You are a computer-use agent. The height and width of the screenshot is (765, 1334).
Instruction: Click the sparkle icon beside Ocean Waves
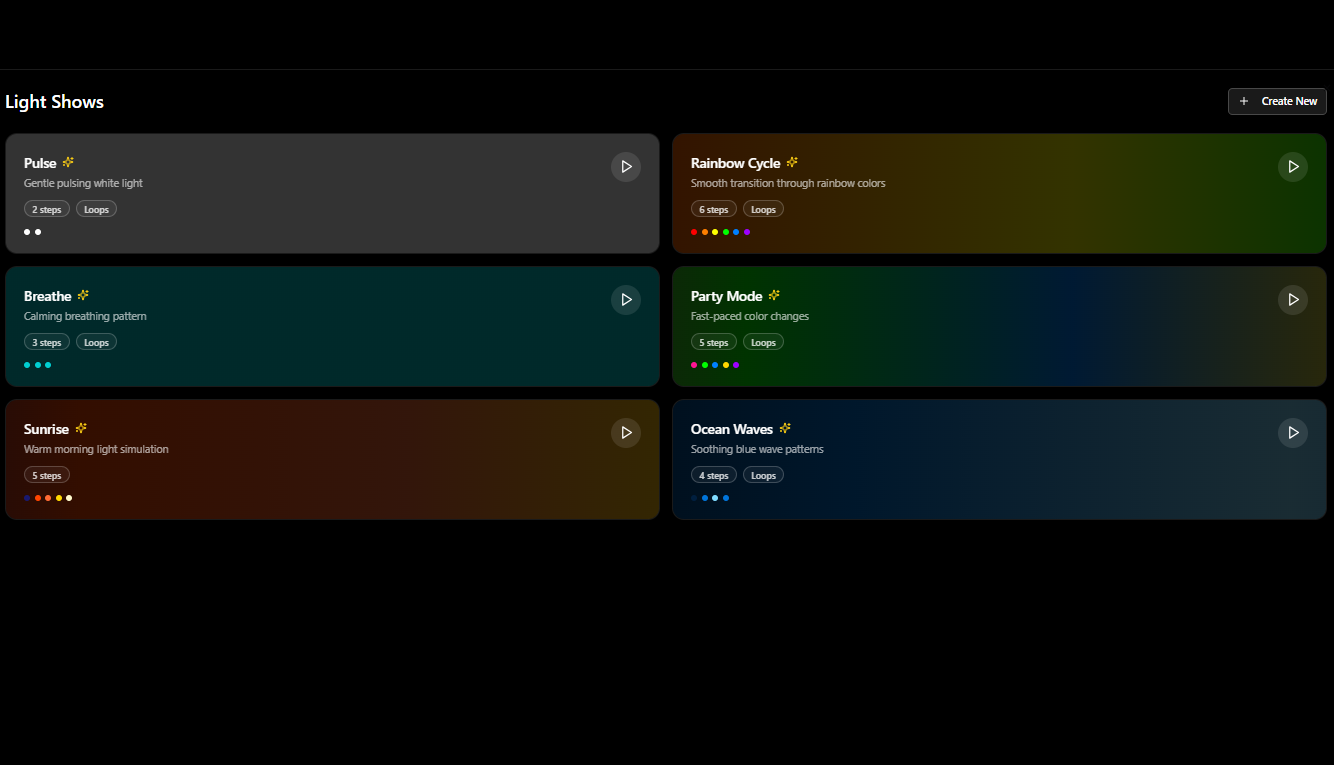tap(786, 428)
